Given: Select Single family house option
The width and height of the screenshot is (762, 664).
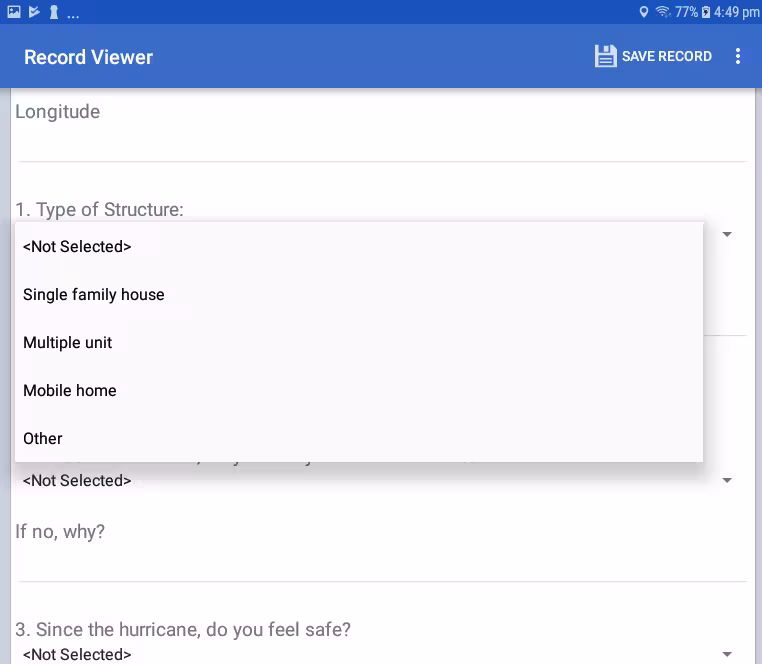Looking at the screenshot, I should pyautogui.click(x=359, y=295).
